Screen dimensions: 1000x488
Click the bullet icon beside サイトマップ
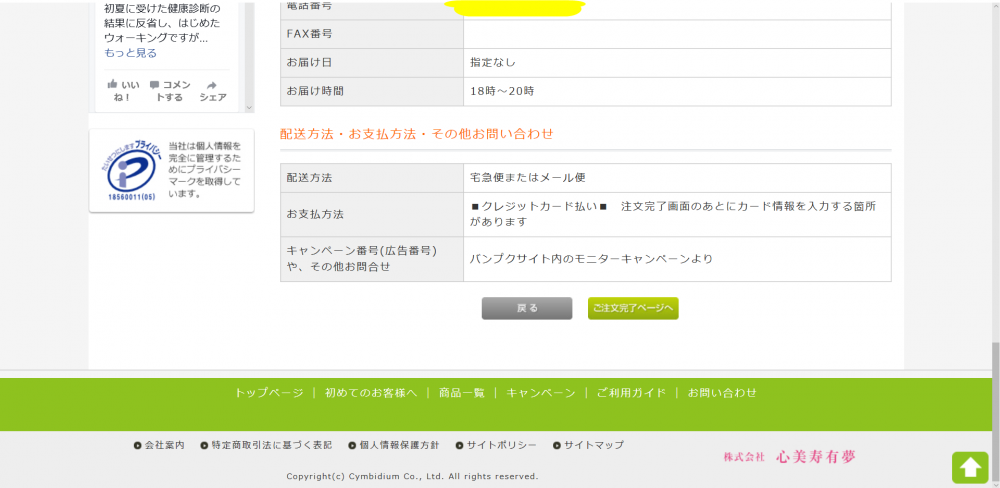(x=557, y=445)
